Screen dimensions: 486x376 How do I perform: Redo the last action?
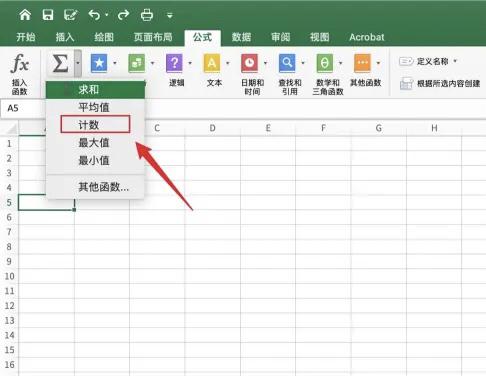click(123, 15)
